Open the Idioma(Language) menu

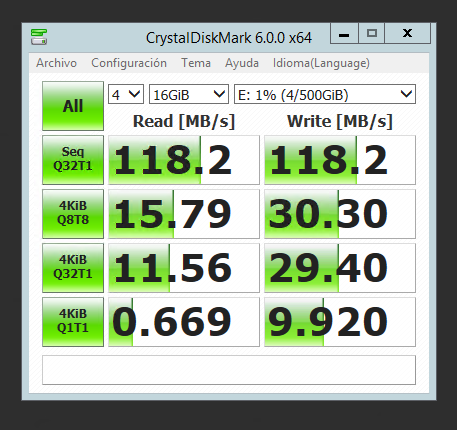(x=321, y=63)
